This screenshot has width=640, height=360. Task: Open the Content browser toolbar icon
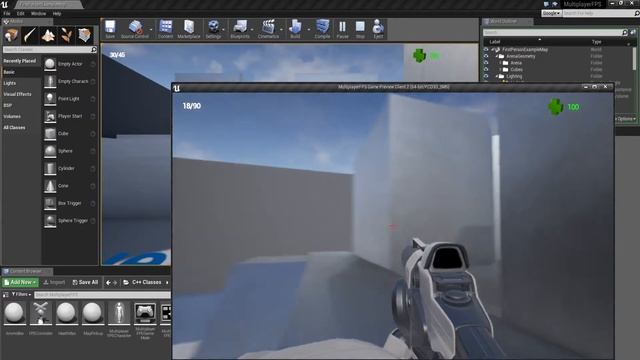[x=165, y=29]
